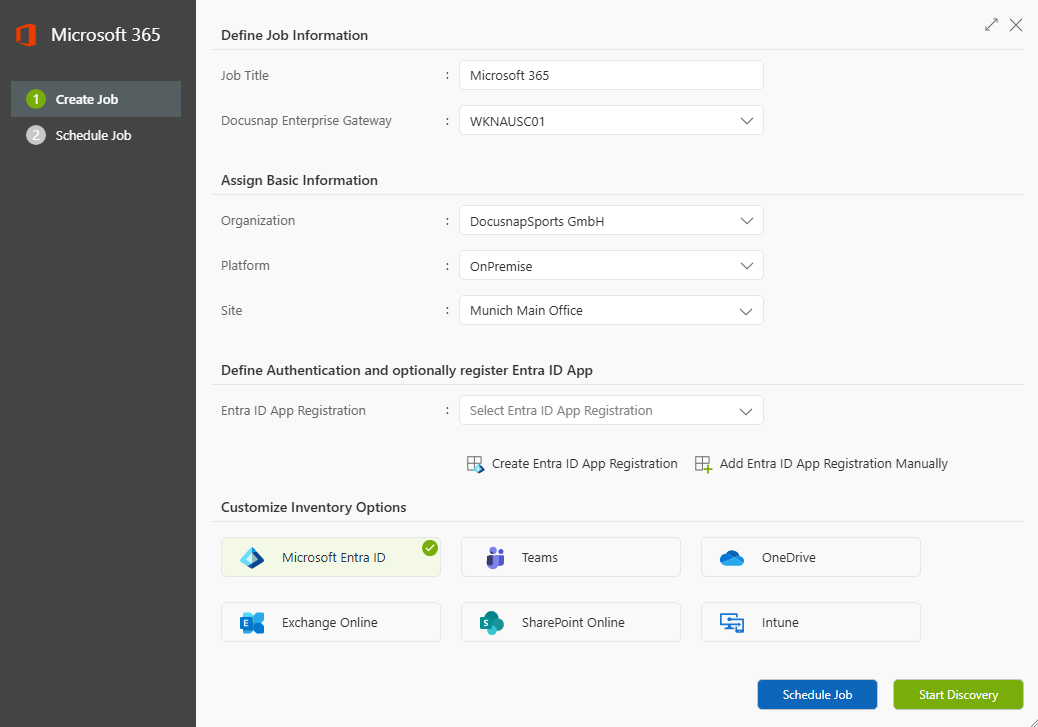
Task: Click step 1 green circle badge
Action: (36, 99)
